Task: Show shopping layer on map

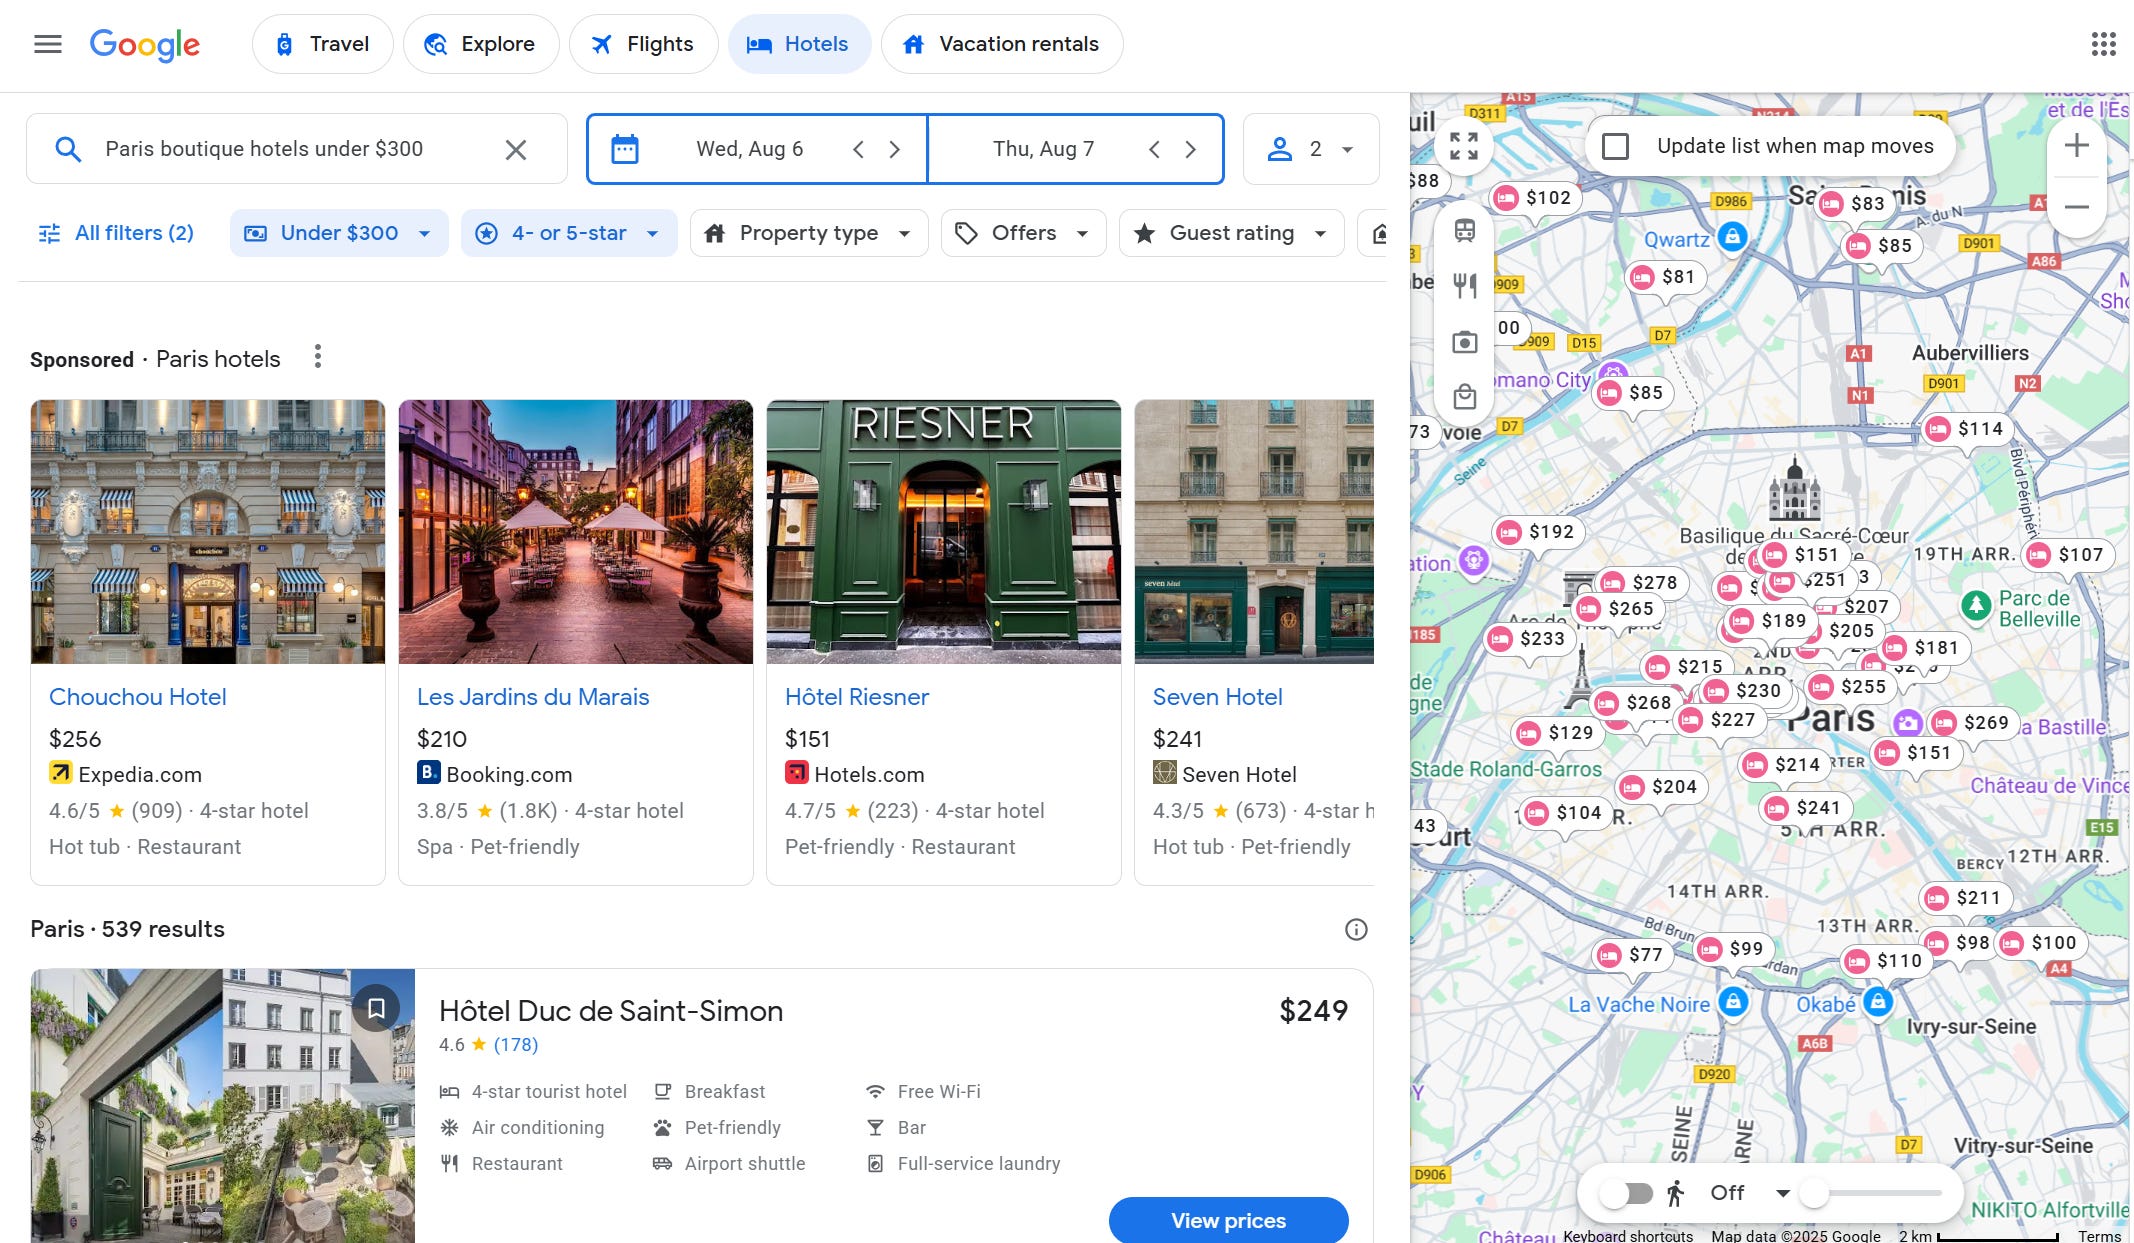Action: pos(1465,397)
